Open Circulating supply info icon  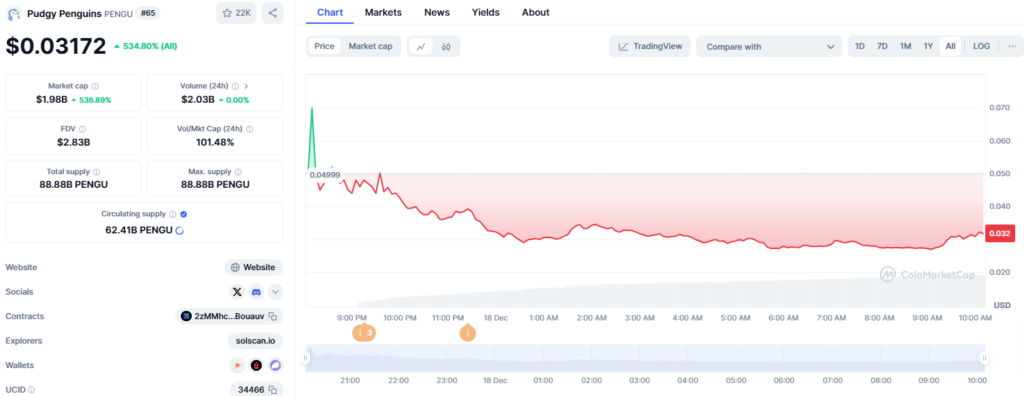[x=172, y=214]
